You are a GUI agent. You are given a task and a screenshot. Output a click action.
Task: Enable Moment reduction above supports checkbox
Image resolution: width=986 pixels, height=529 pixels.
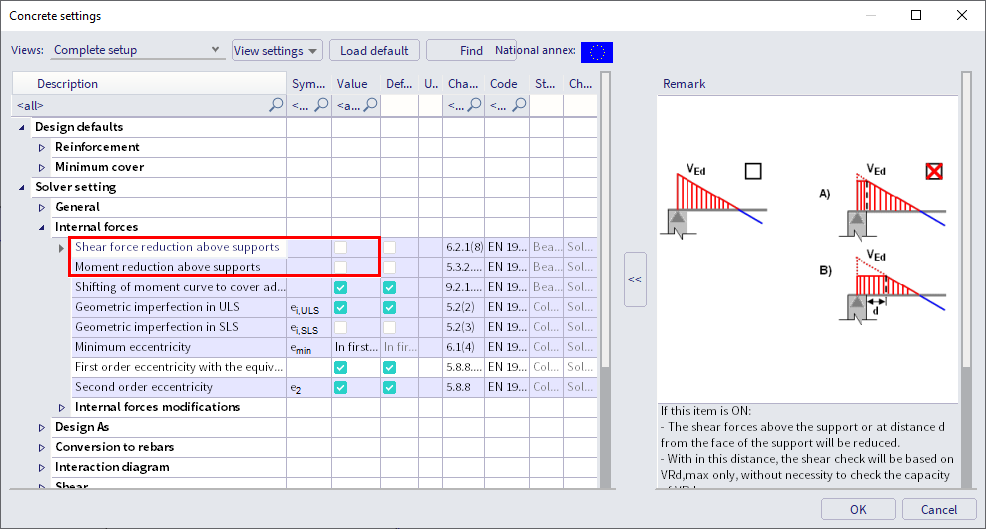(x=341, y=267)
